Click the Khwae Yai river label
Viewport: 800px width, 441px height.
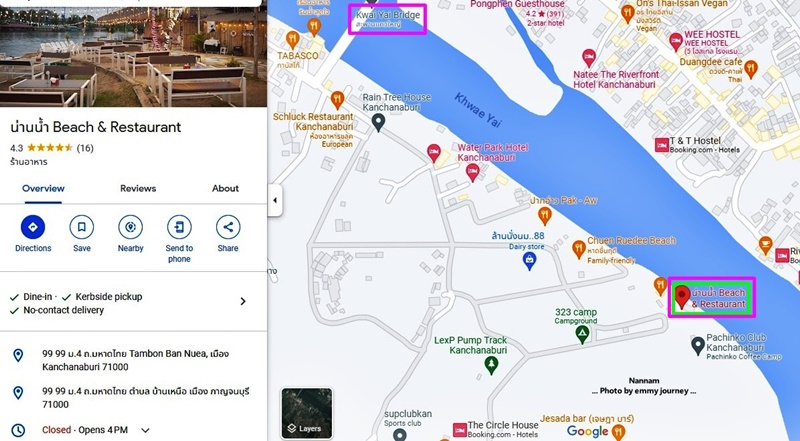click(478, 110)
